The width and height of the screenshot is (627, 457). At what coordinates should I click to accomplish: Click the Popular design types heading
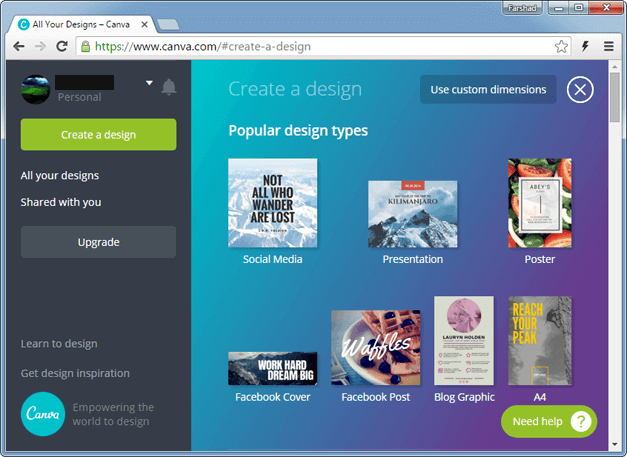298,131
